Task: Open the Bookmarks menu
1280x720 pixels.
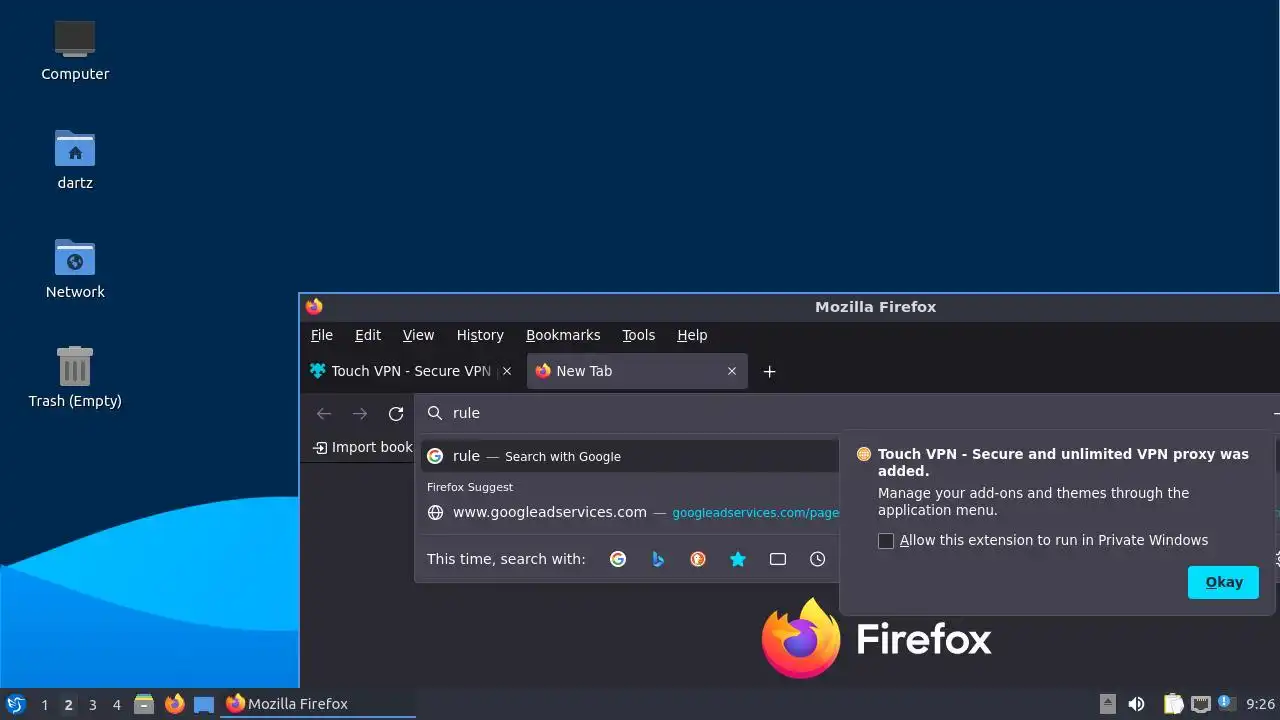Action: 563,335
